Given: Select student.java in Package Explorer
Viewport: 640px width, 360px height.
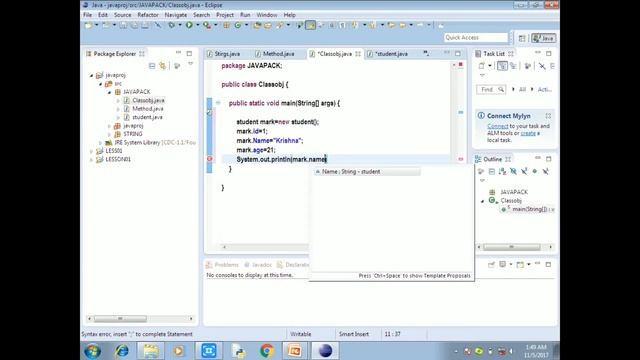Looking at the screenshot, I should point(147,117).
